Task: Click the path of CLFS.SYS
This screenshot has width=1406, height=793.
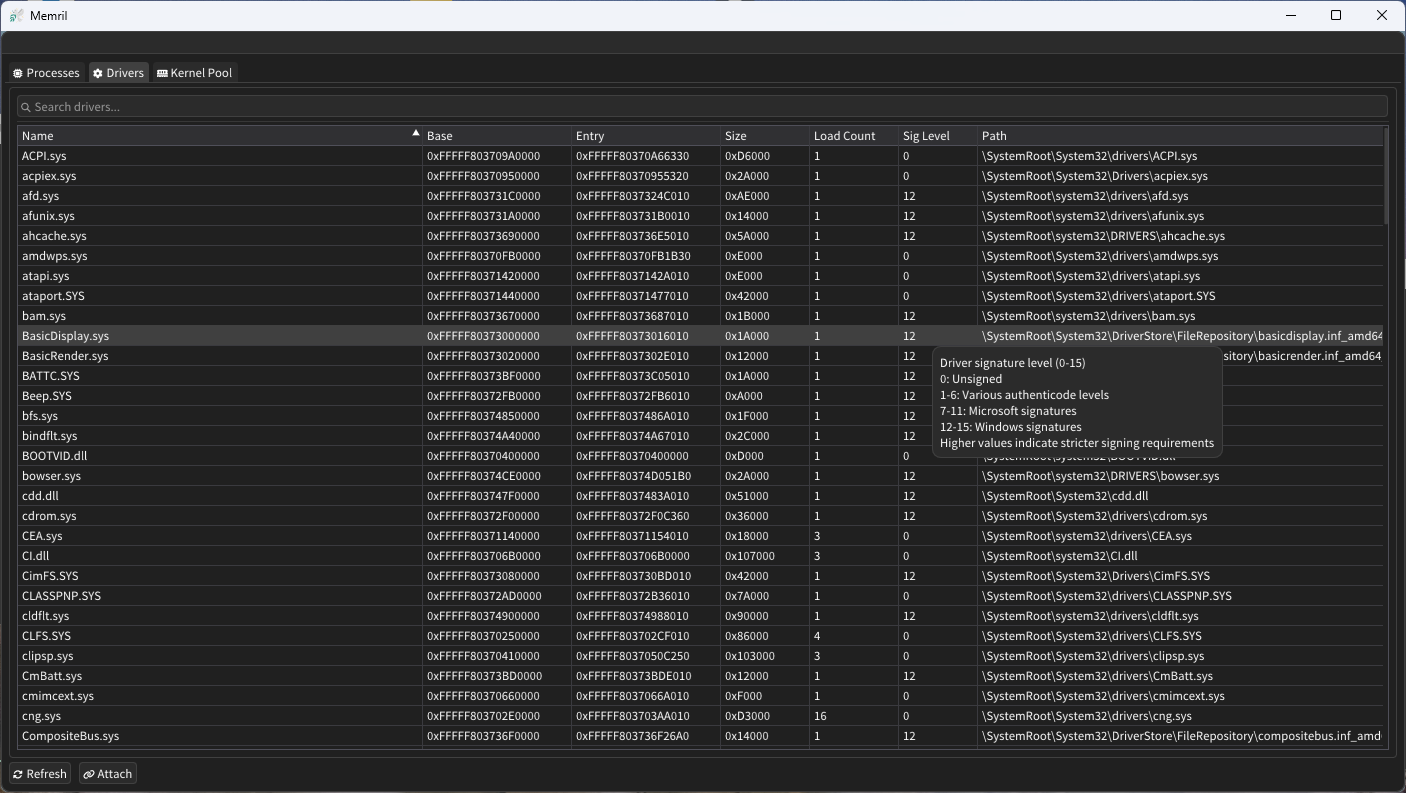Action: point(1092,636)
